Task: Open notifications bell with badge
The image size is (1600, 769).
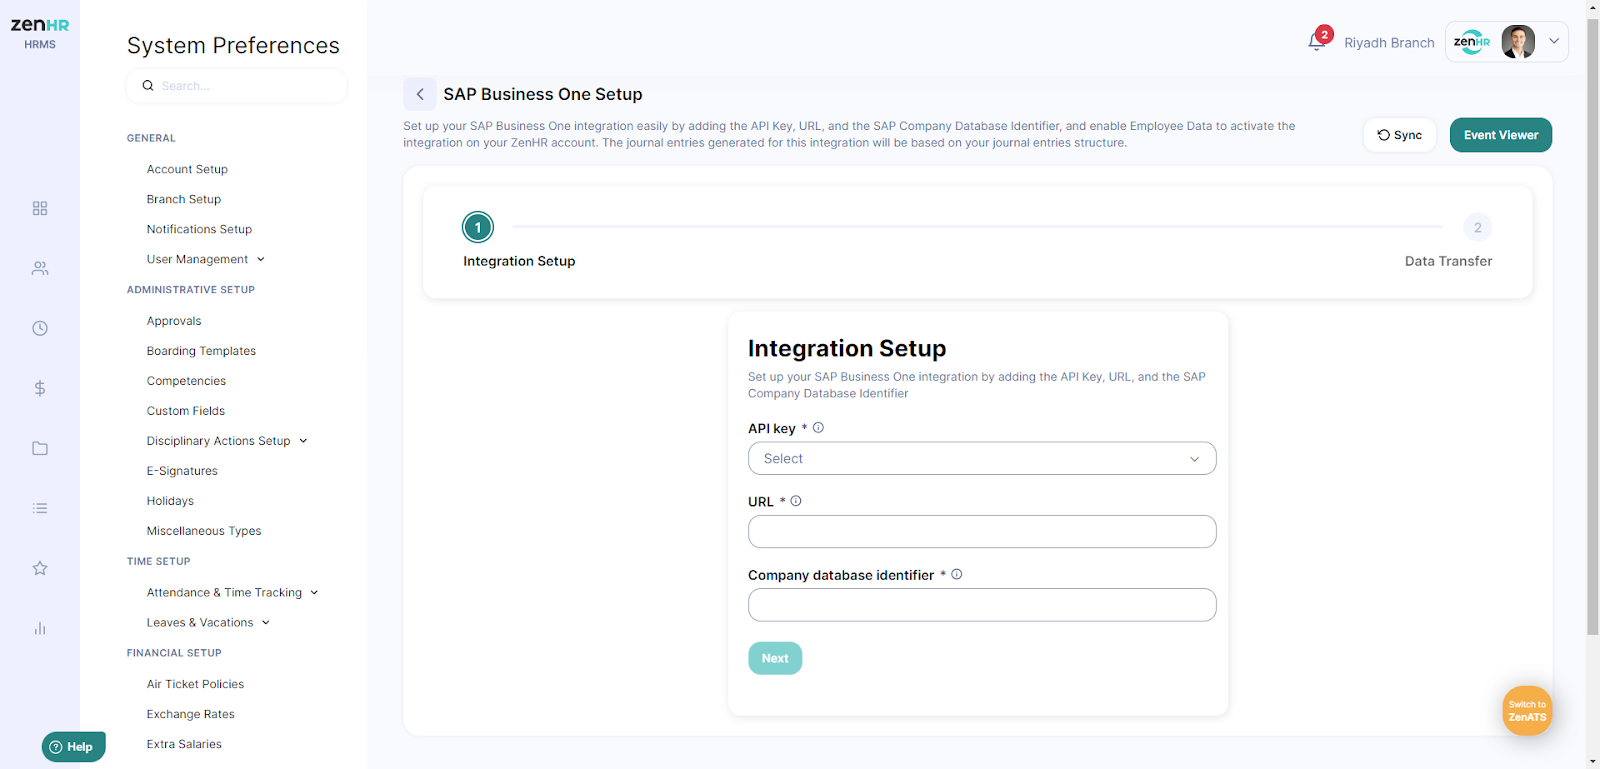Action: (1318, 41)
